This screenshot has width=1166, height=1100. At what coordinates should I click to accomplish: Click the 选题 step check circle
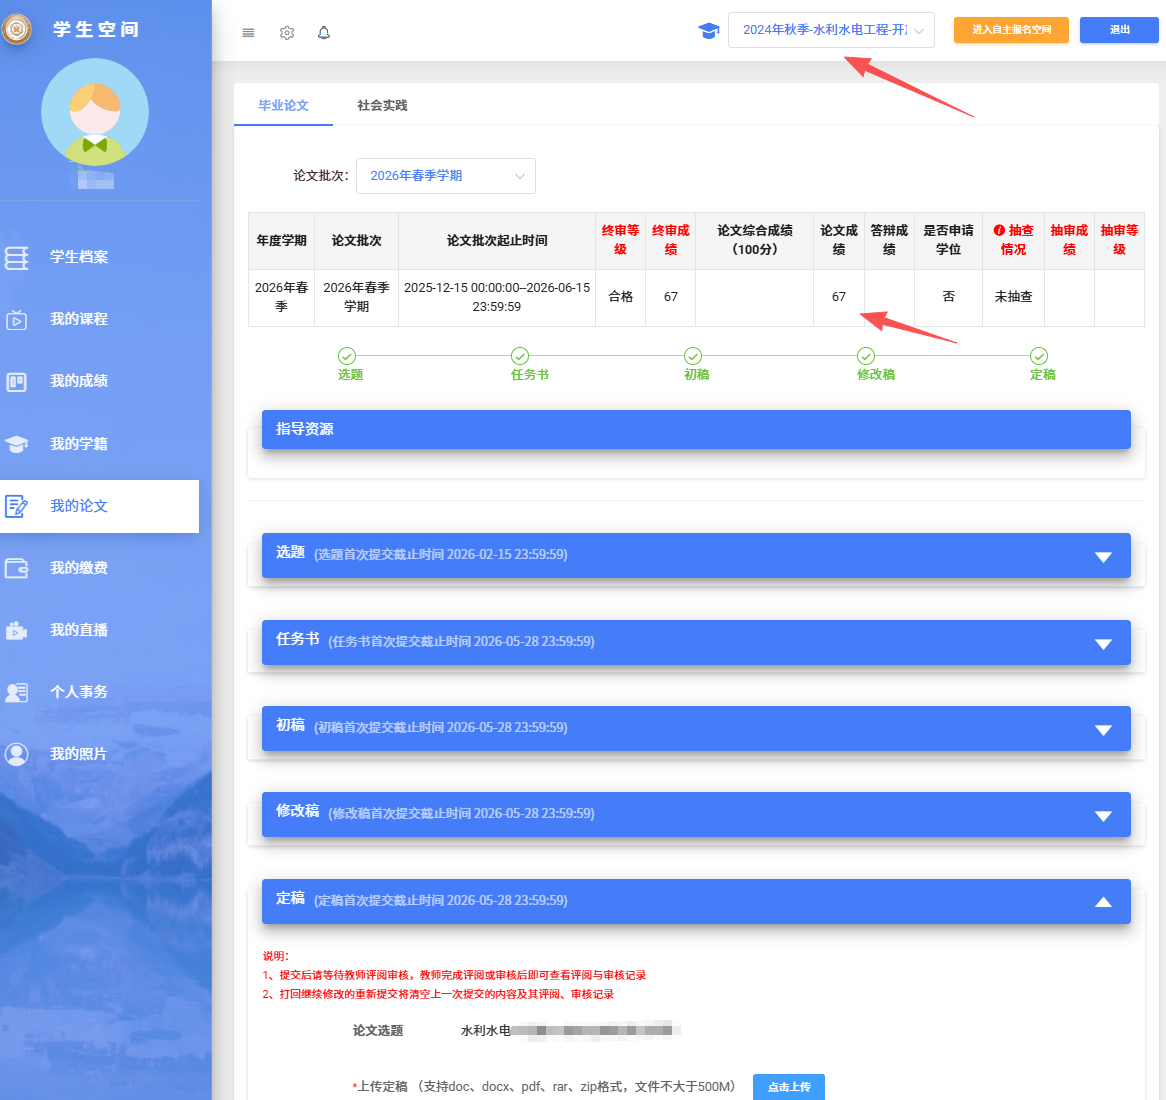(x=347, y=356)
